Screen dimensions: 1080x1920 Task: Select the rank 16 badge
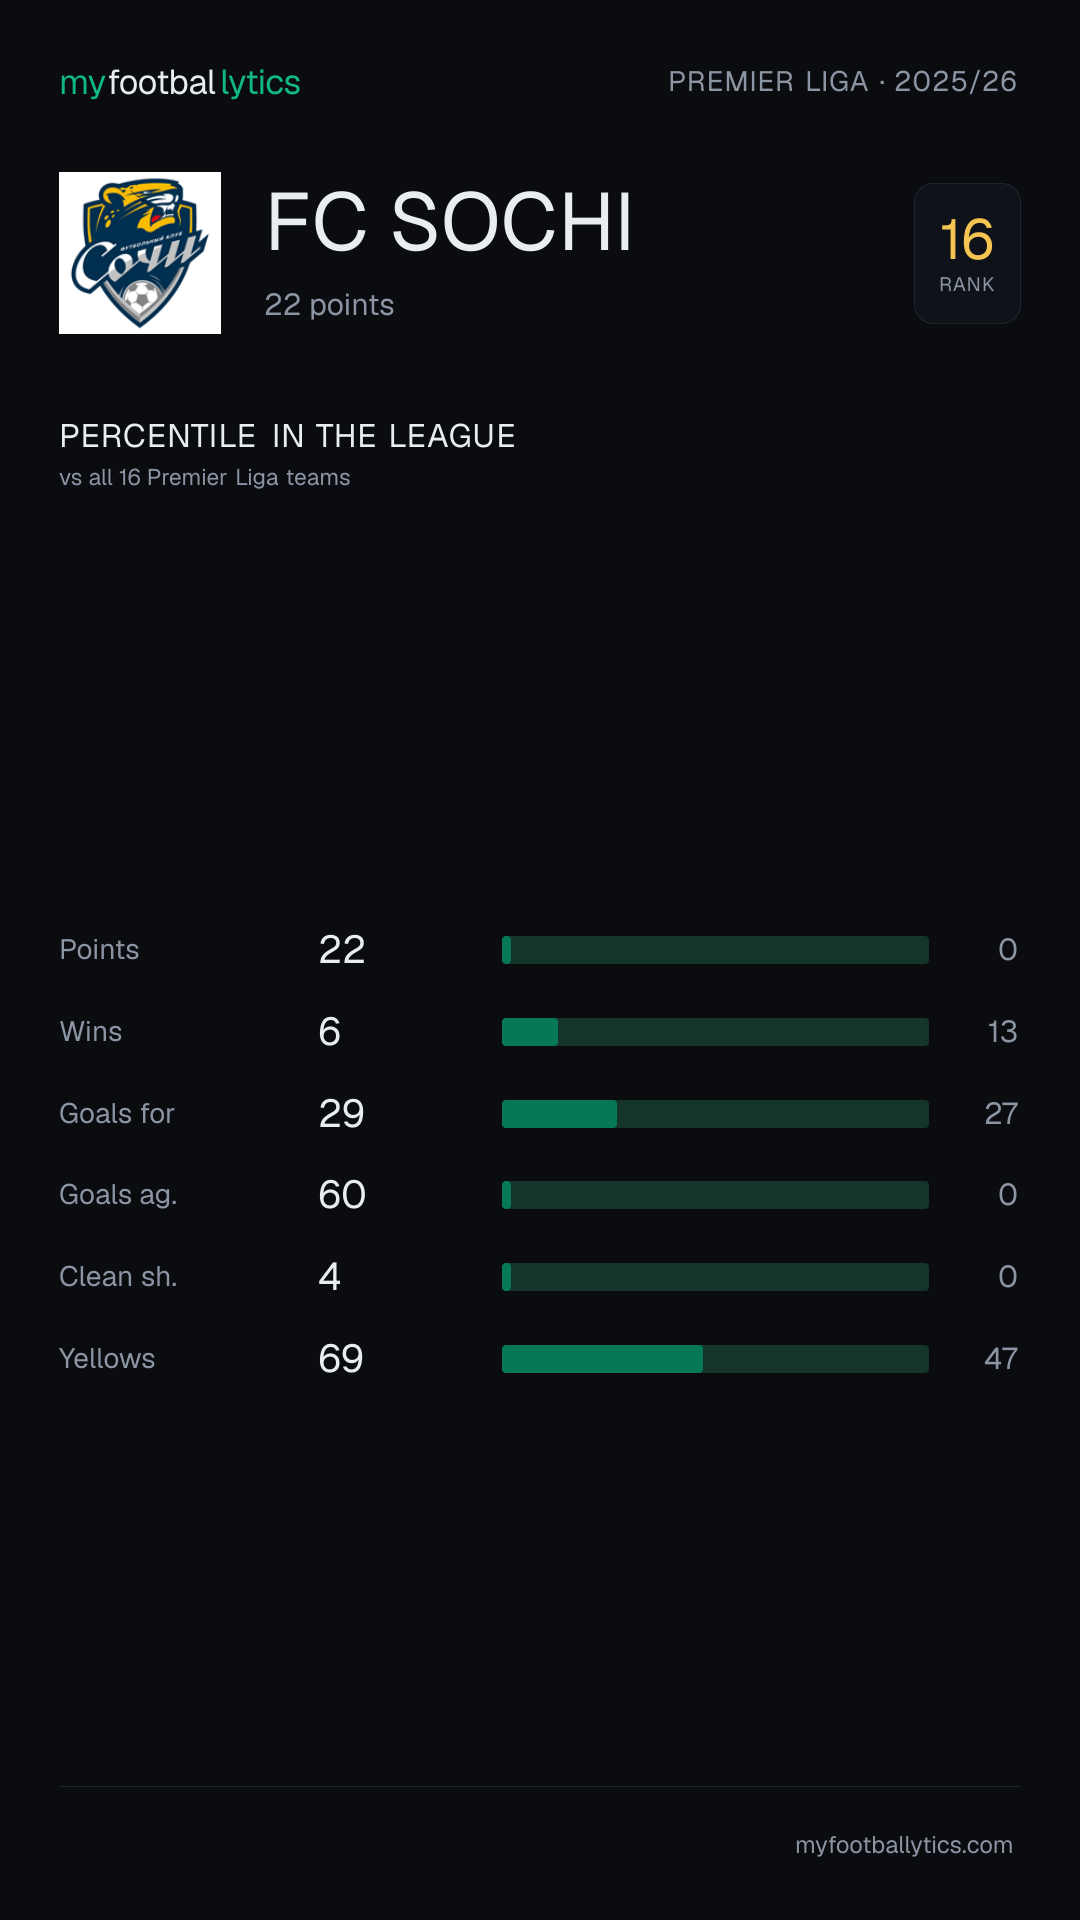coord(967,253)
